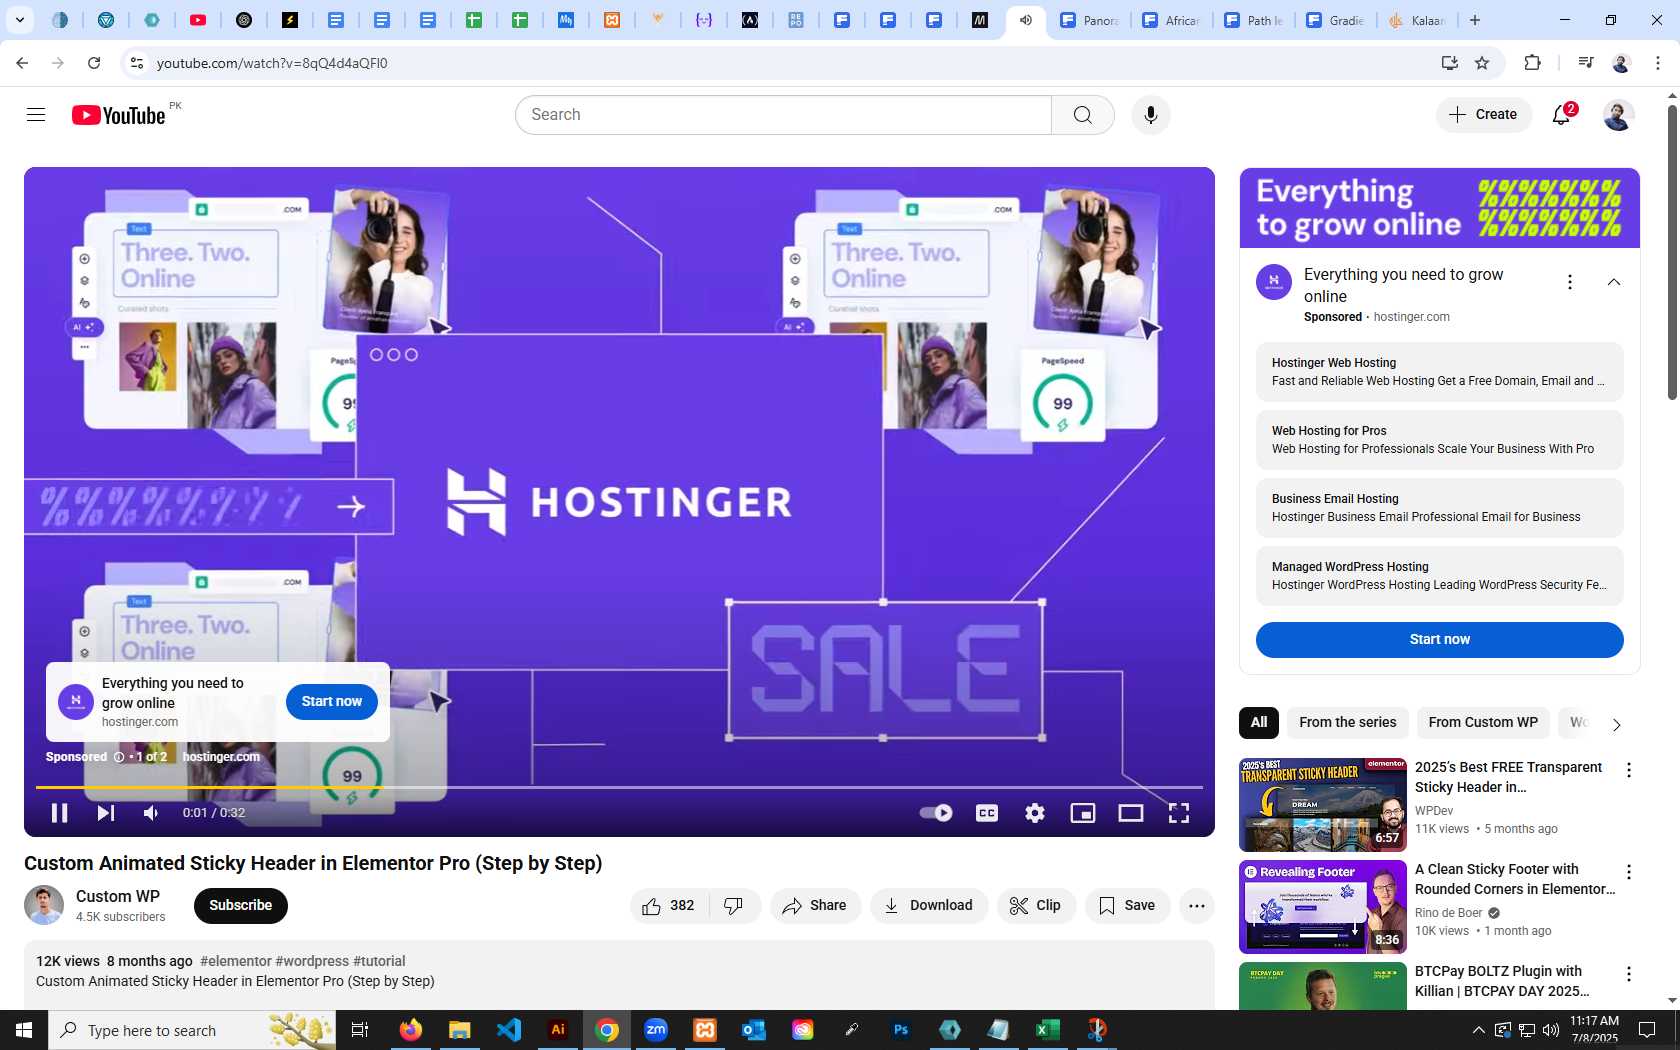
Task: Select the All filter chip
Action: (1259, 723)
